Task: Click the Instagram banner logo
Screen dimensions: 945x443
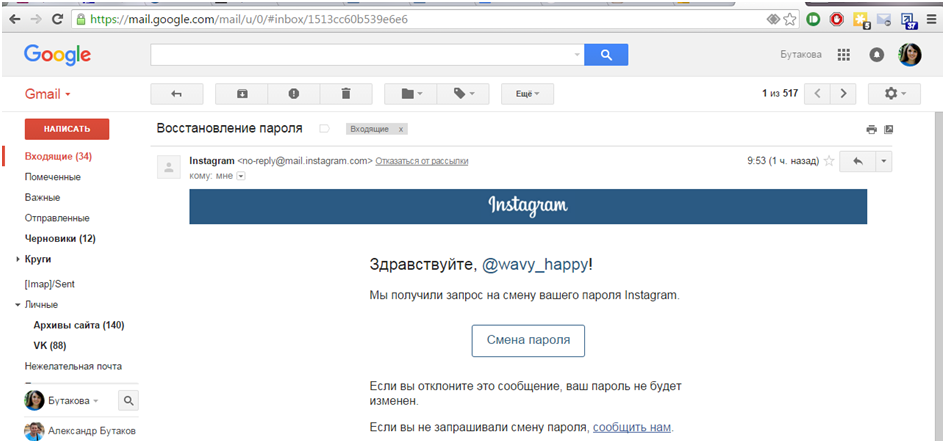Action: [x=528, y=205]
